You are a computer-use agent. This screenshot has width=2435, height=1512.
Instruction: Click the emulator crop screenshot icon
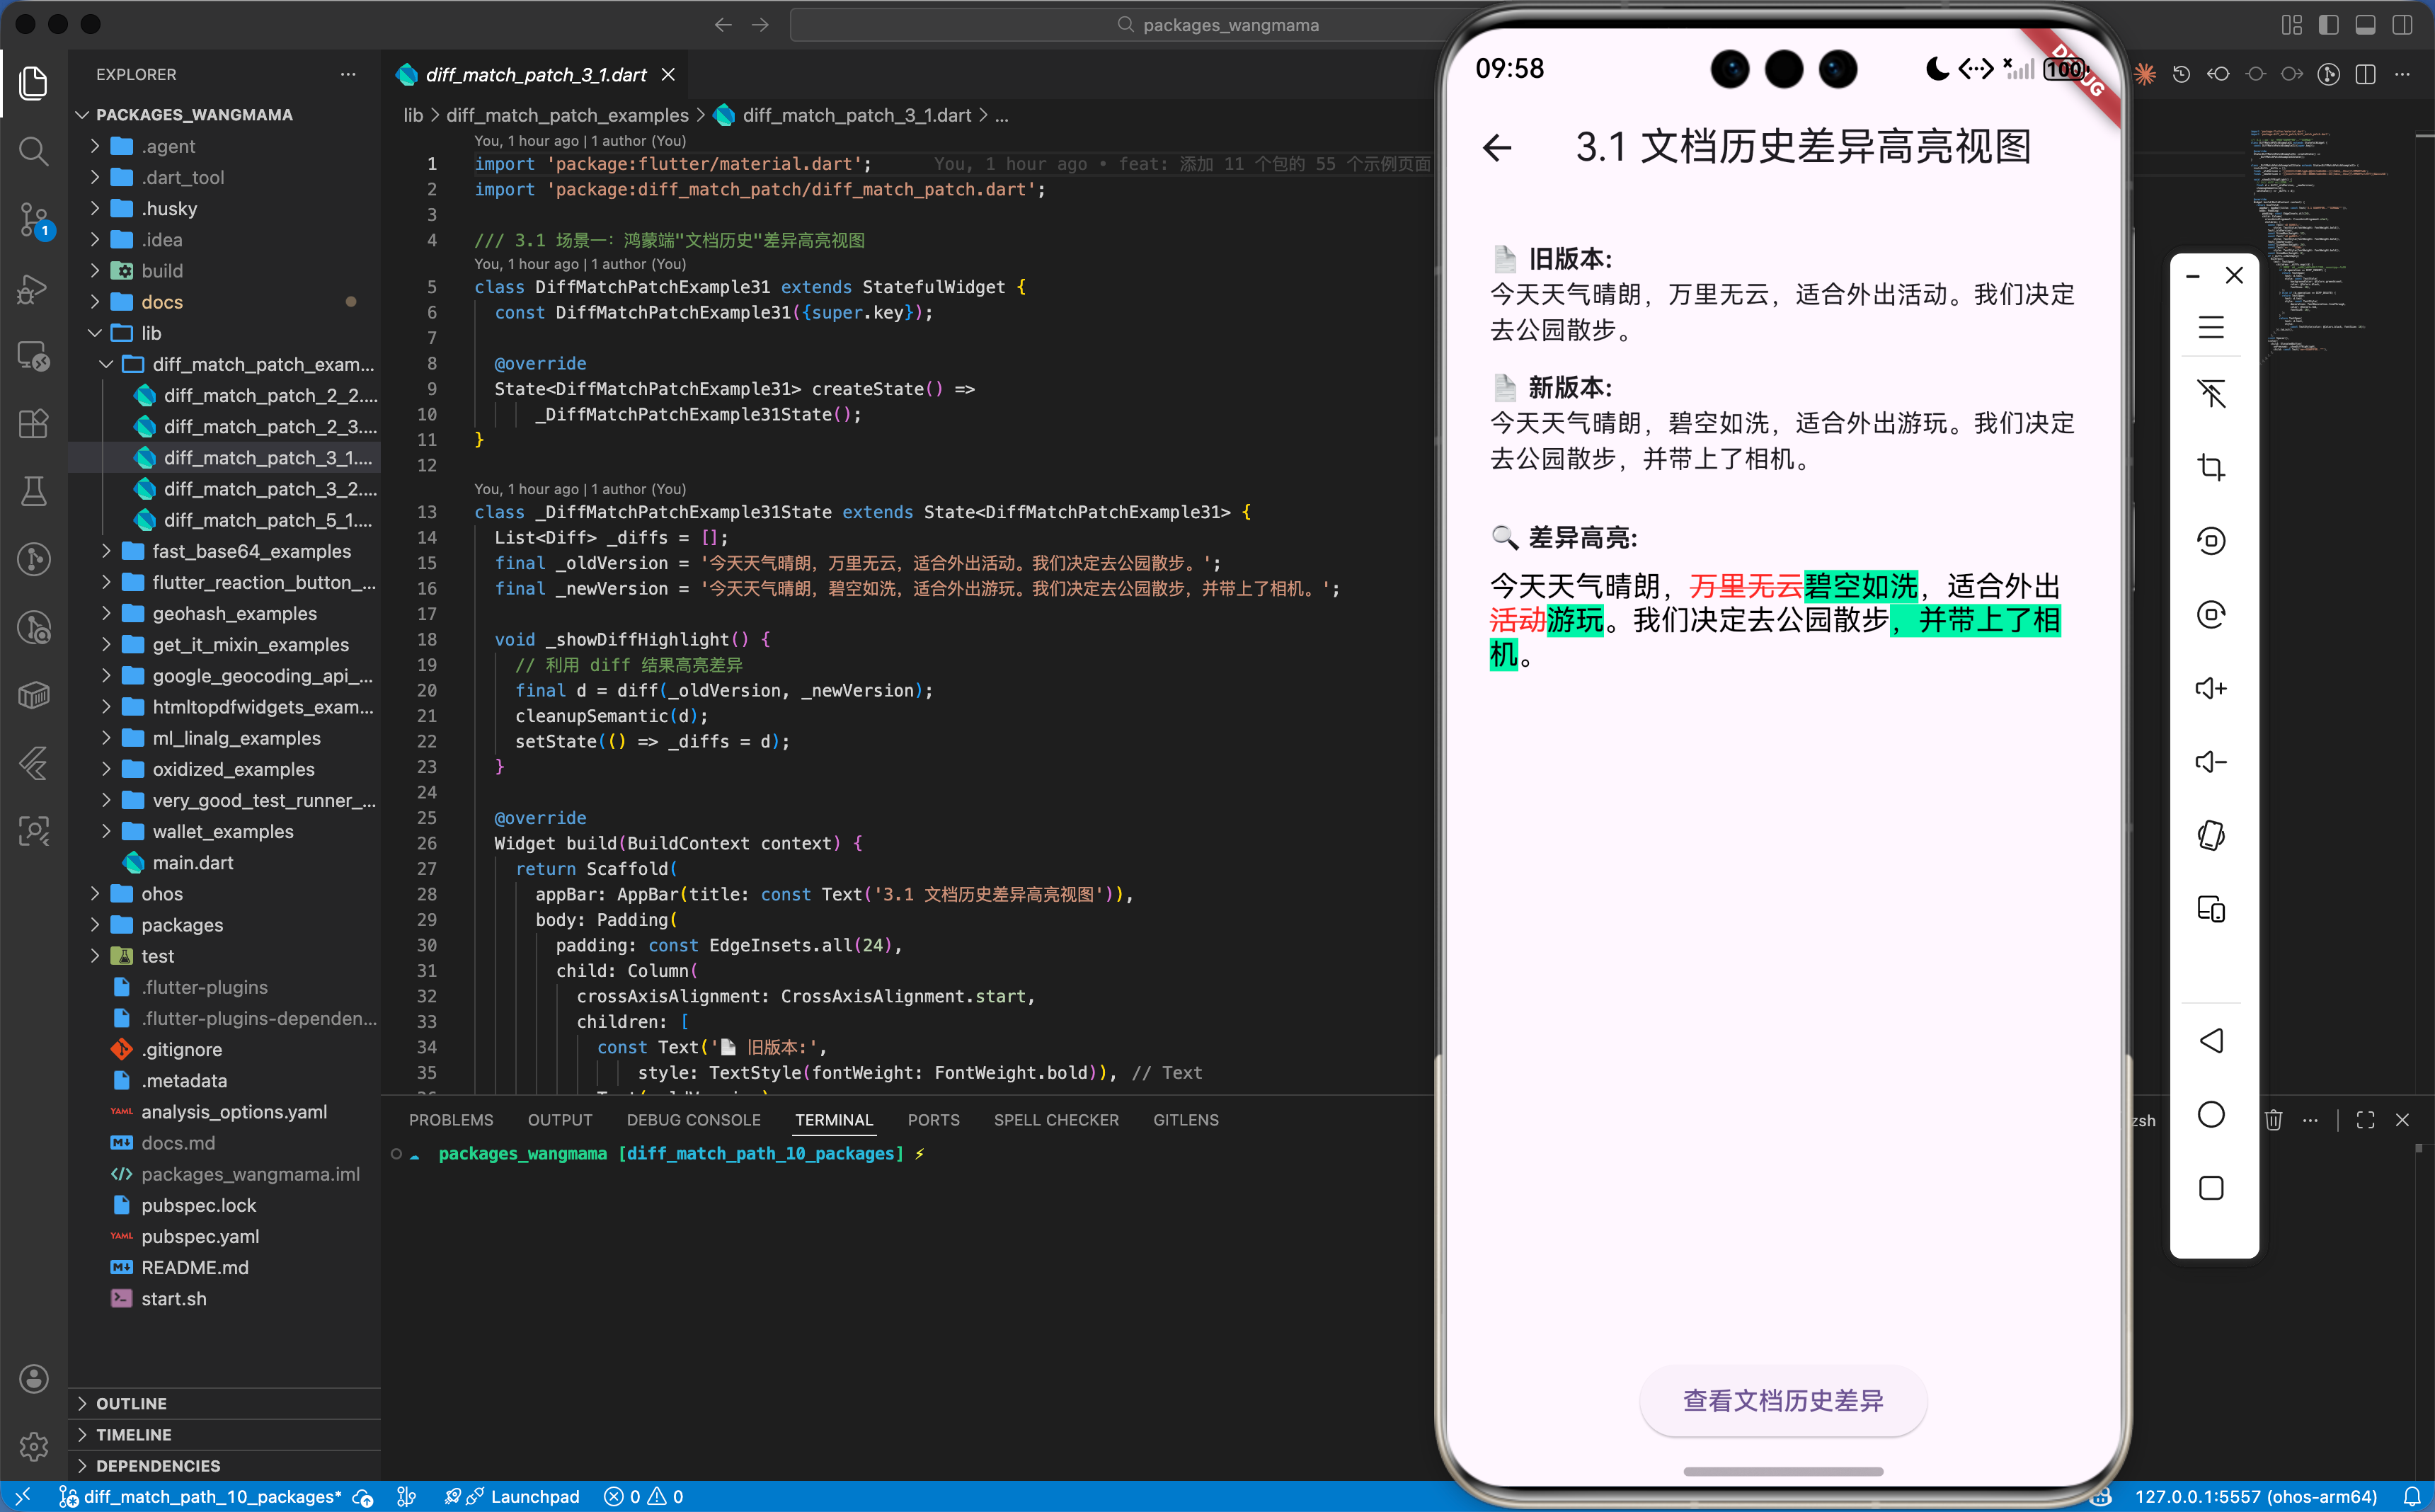click(2210, 467)
